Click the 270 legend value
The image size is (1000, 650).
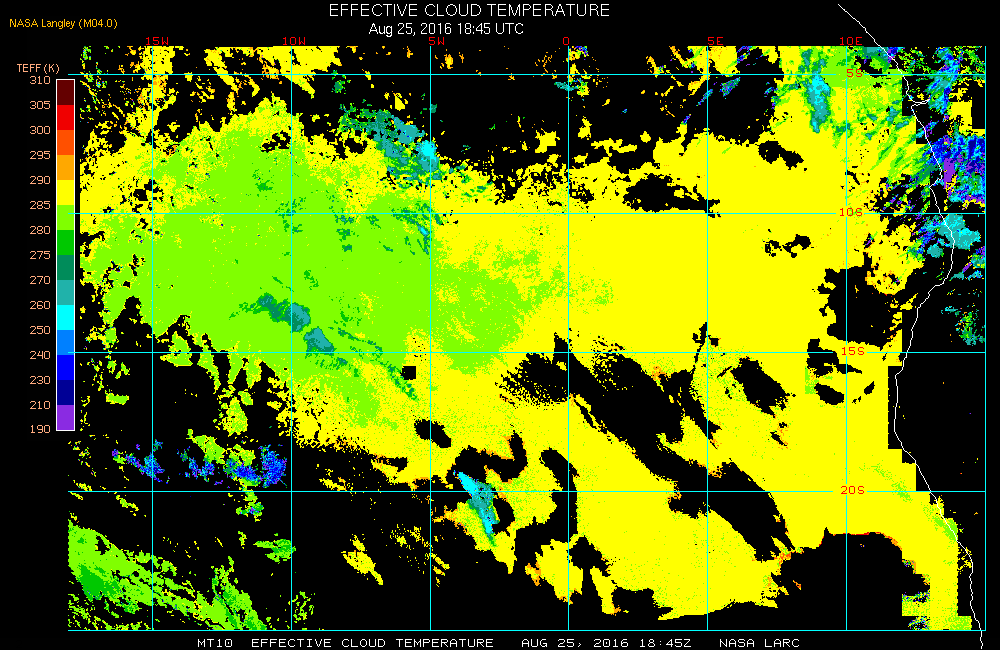(x=40, y=279)
